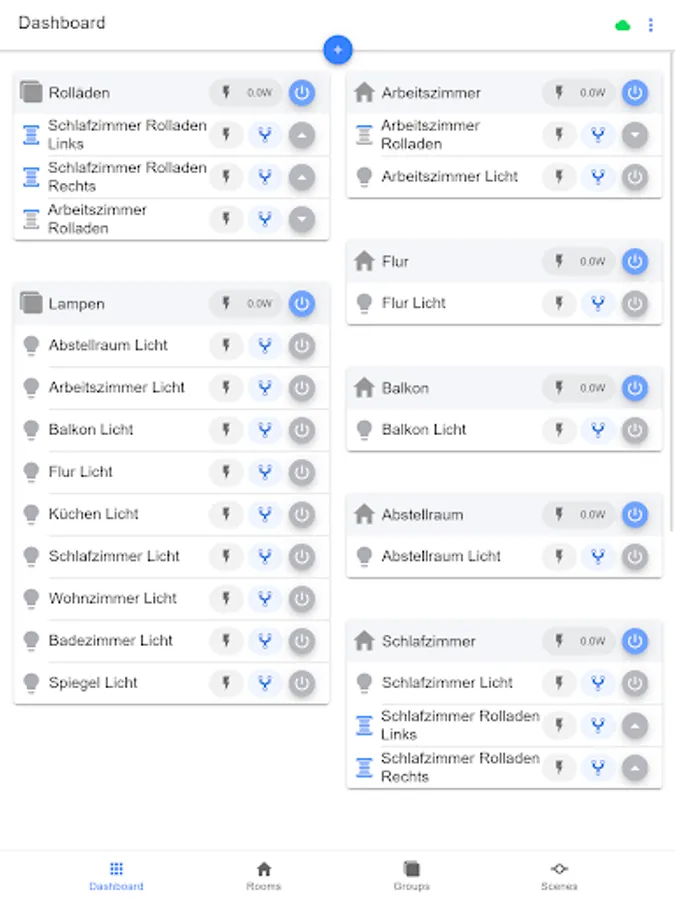The image size is (675, 900).
Task: Click the floating plus button
Action: click(x=337, y=49)
